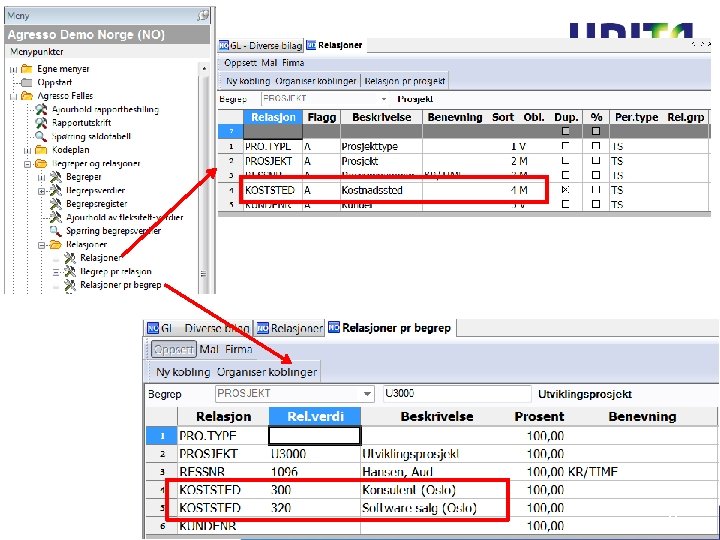
Task: Expand the Egne menyer tree node
Action: [x=13, y=69]
